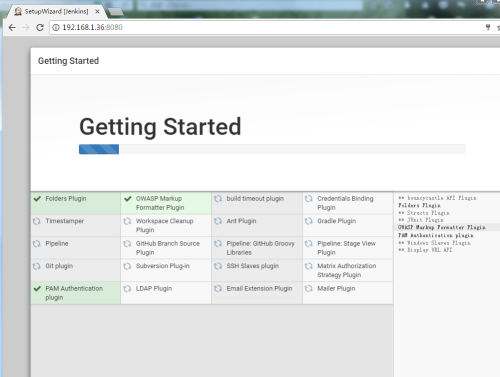Select the Git plugin text
The height and width of the screenshot is (377, 500).
click(x=59, y=266)
